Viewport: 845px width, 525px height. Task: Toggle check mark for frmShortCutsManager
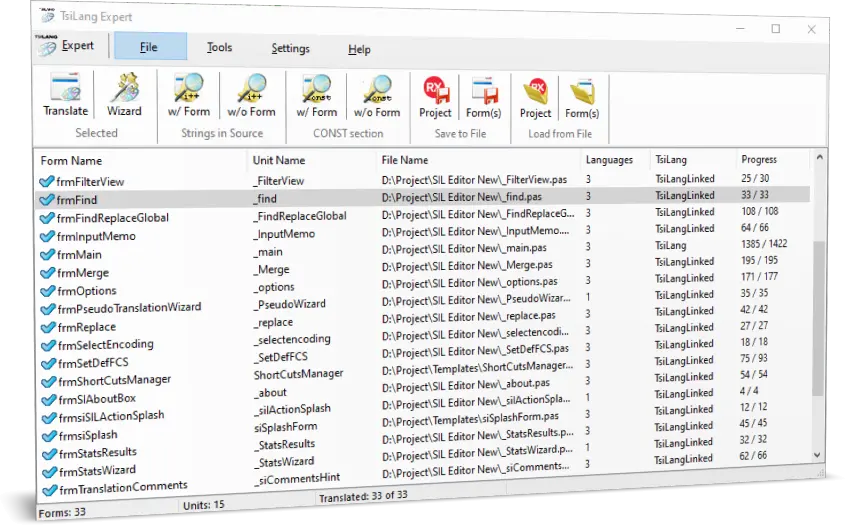(49, 382)
